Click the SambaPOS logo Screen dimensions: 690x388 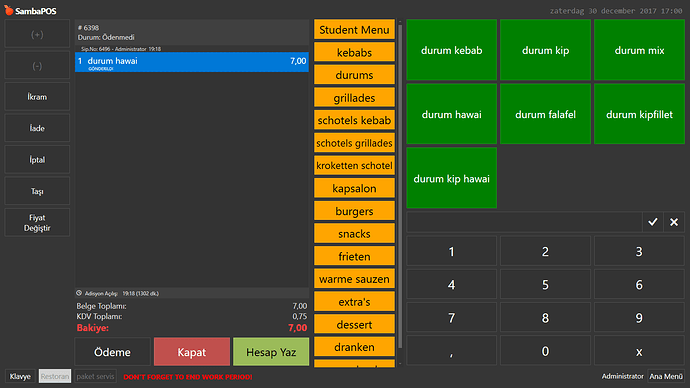tap(30, 11)
